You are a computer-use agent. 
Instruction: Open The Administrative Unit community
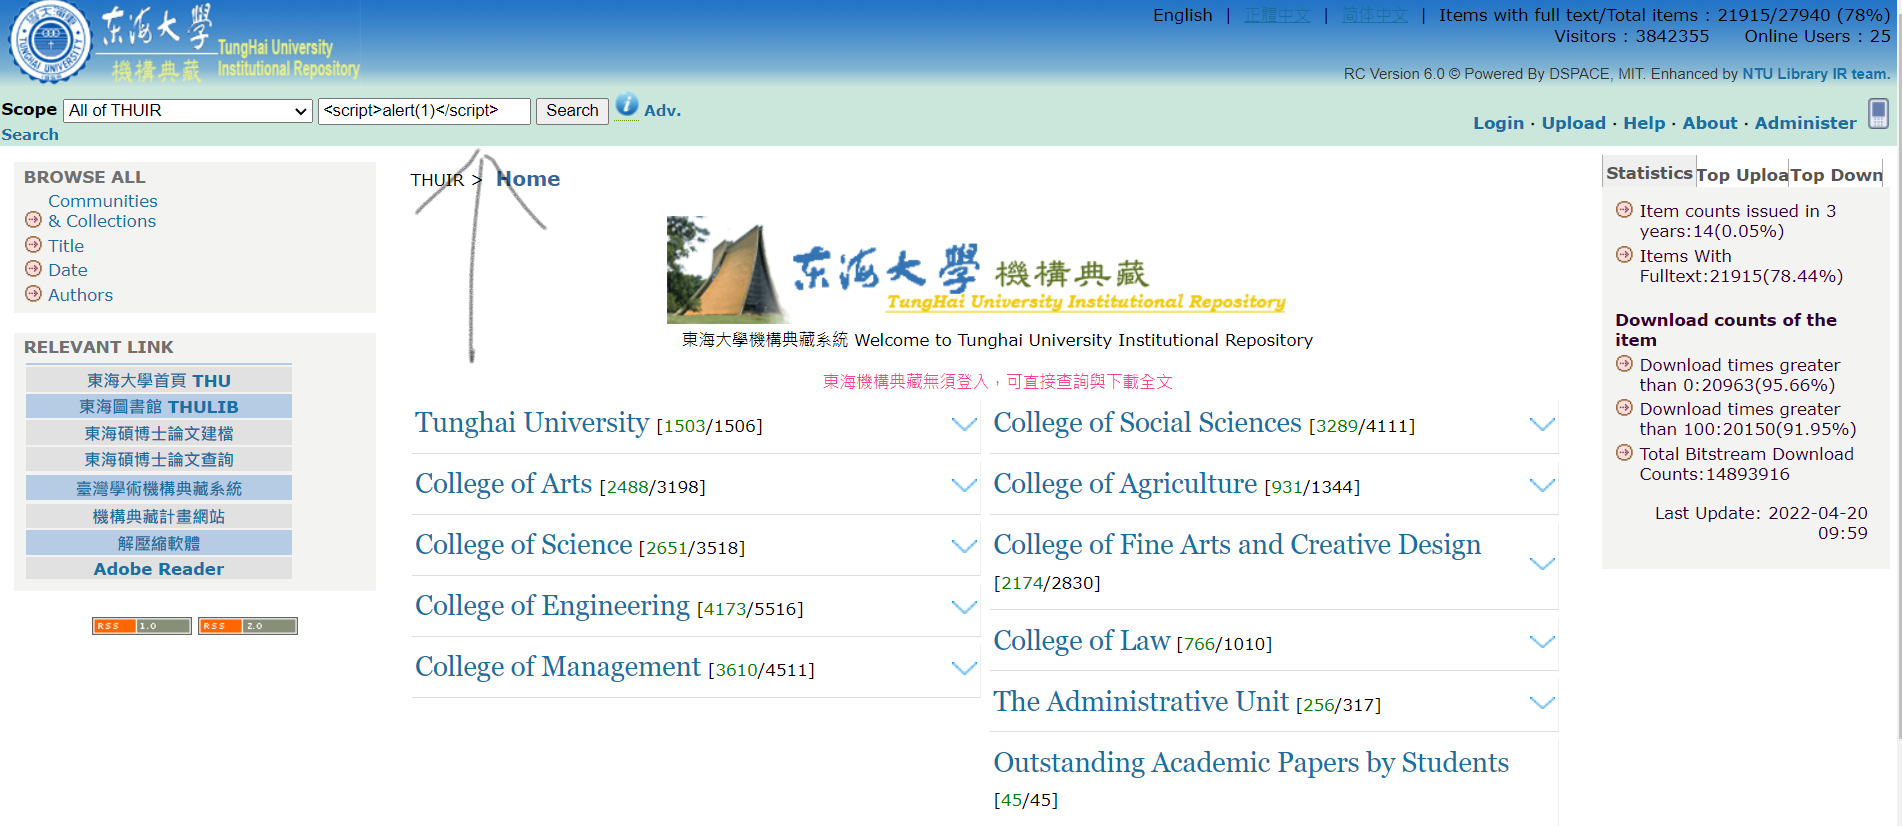coord(1141,702)
